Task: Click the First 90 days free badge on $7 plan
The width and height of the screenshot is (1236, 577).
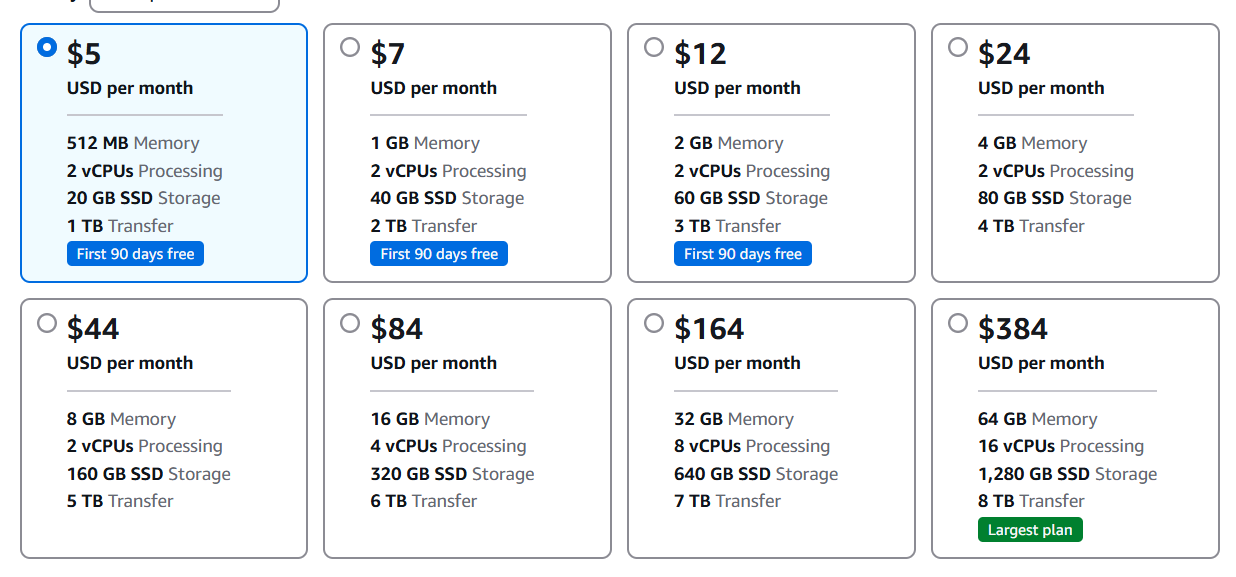Action: [x=439, y=254]
